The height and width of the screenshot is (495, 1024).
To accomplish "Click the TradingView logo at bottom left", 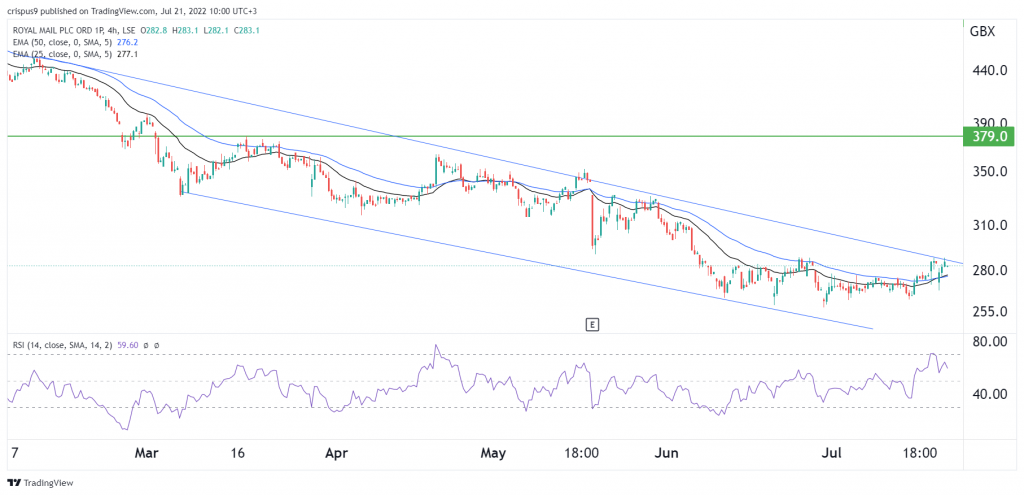I will click(40, 483).
